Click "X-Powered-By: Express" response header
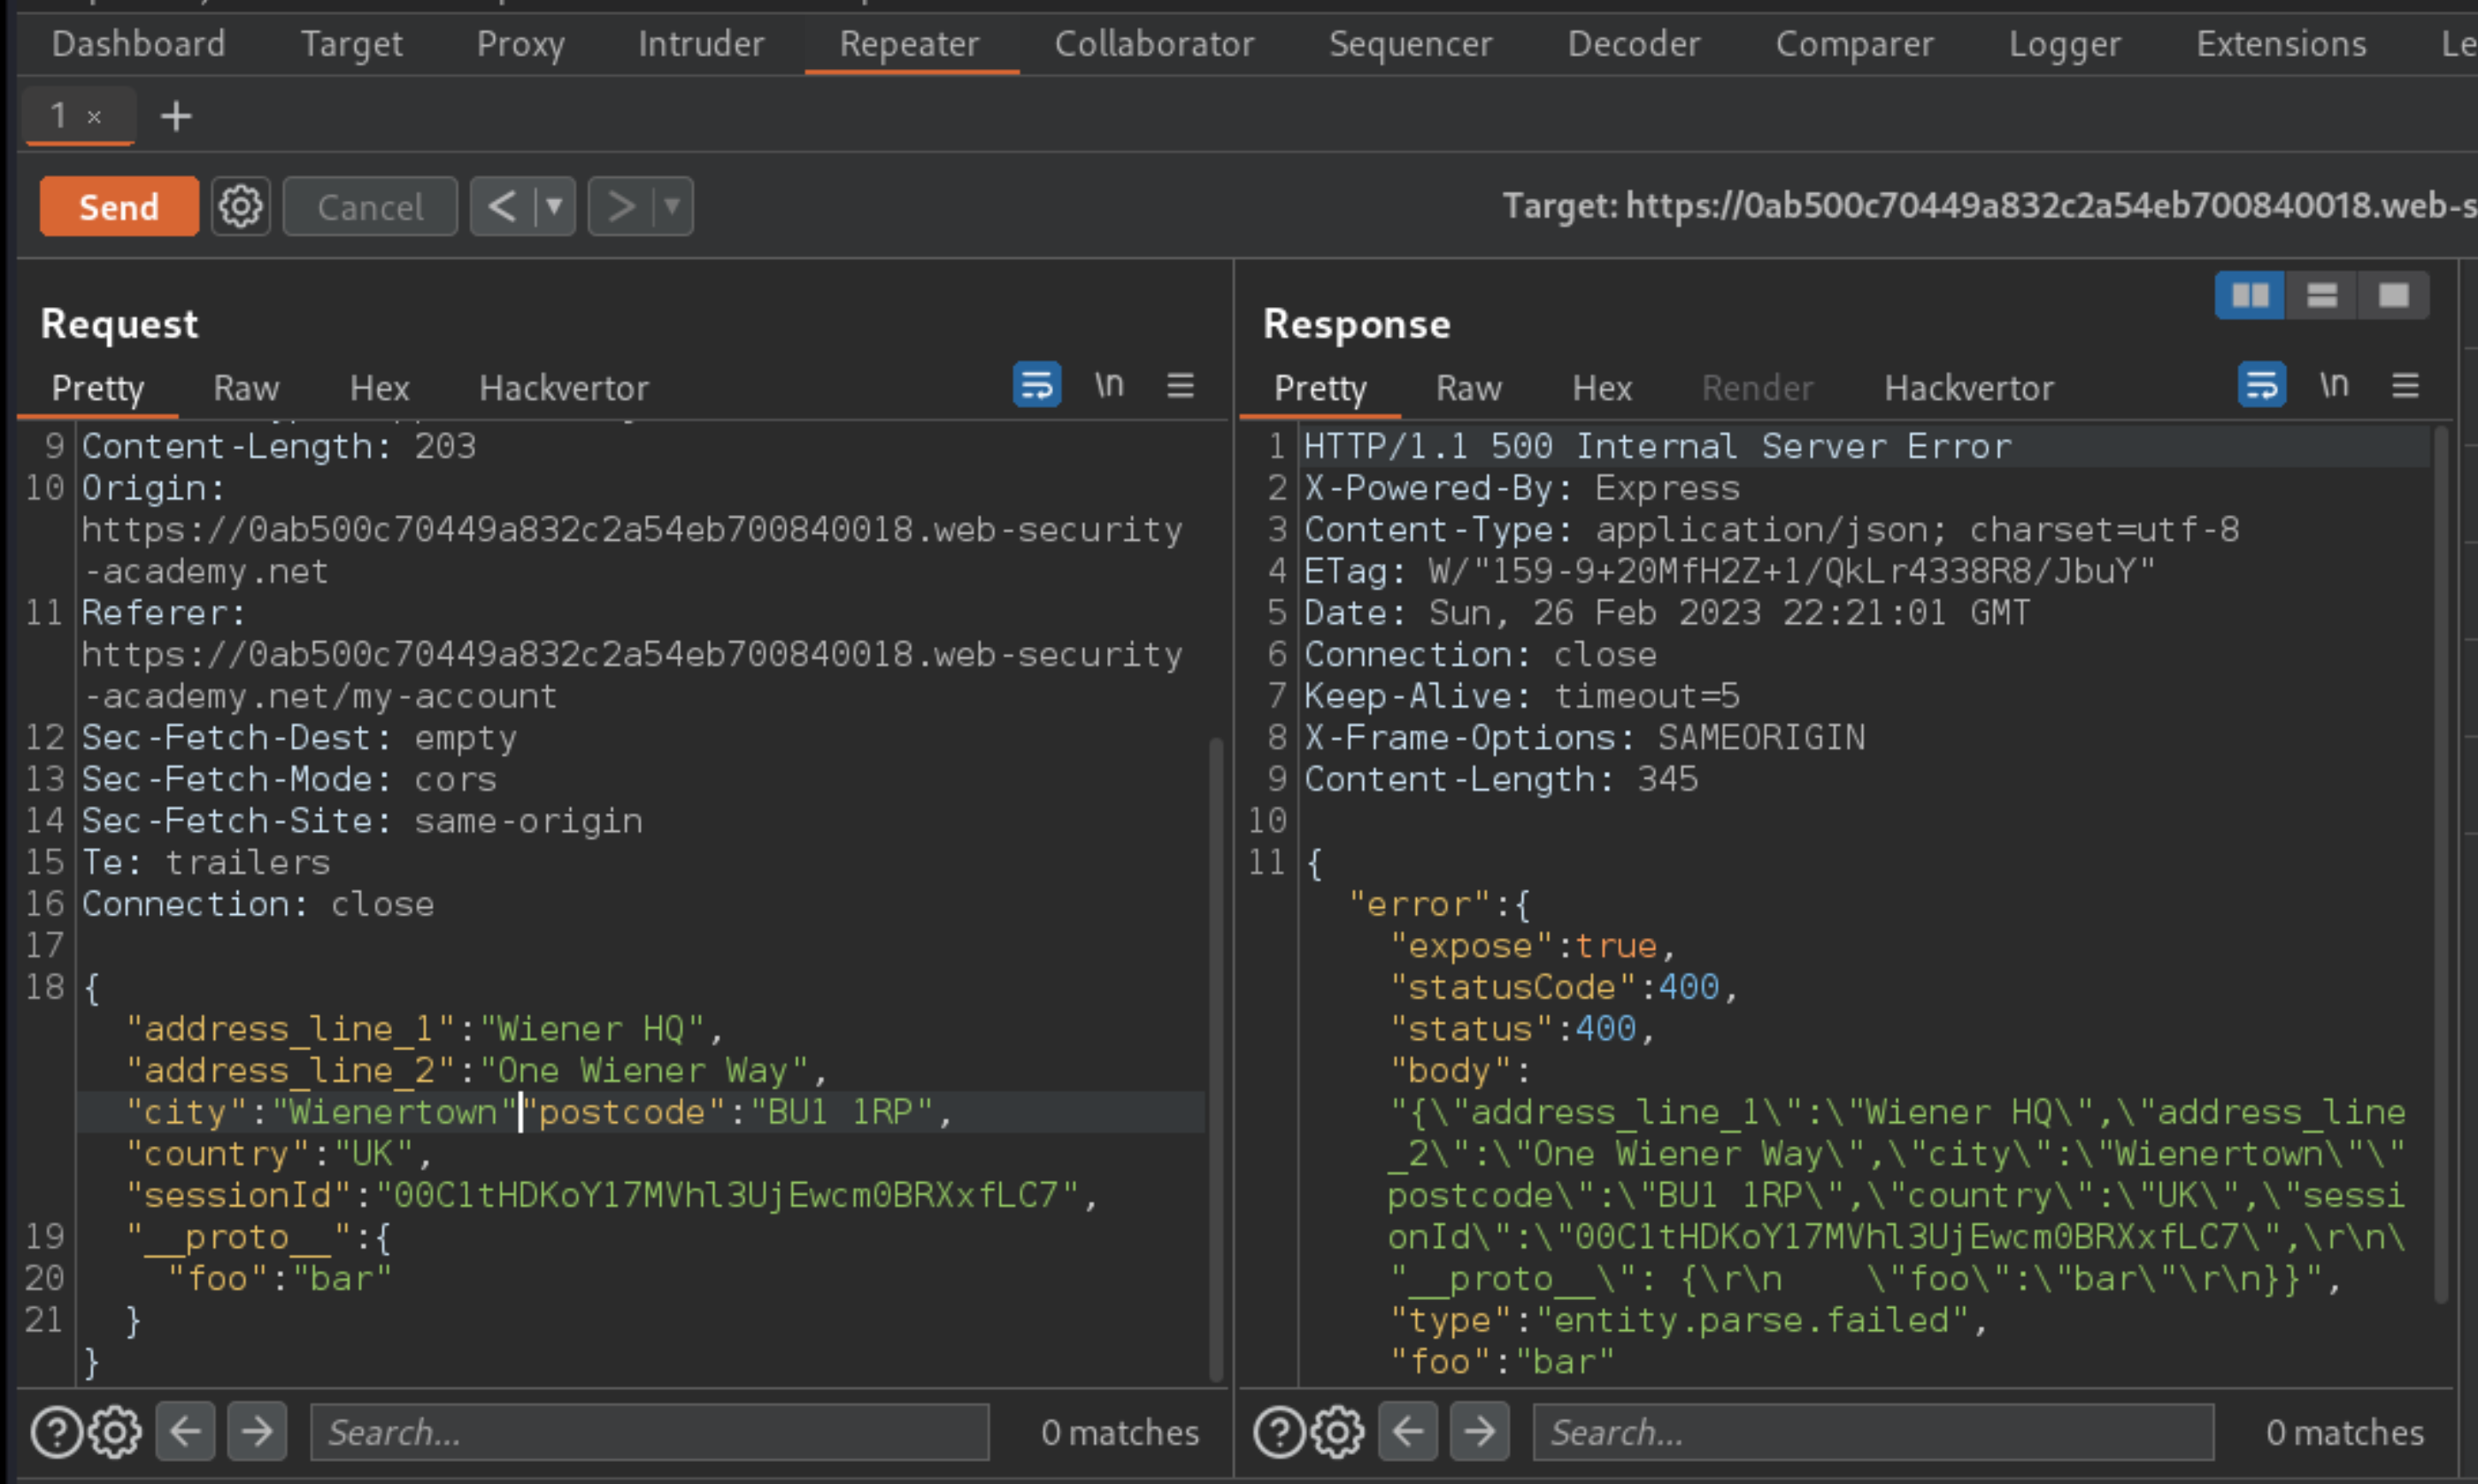The height and width of the screenshot is (1484, 2478). 1521,489
